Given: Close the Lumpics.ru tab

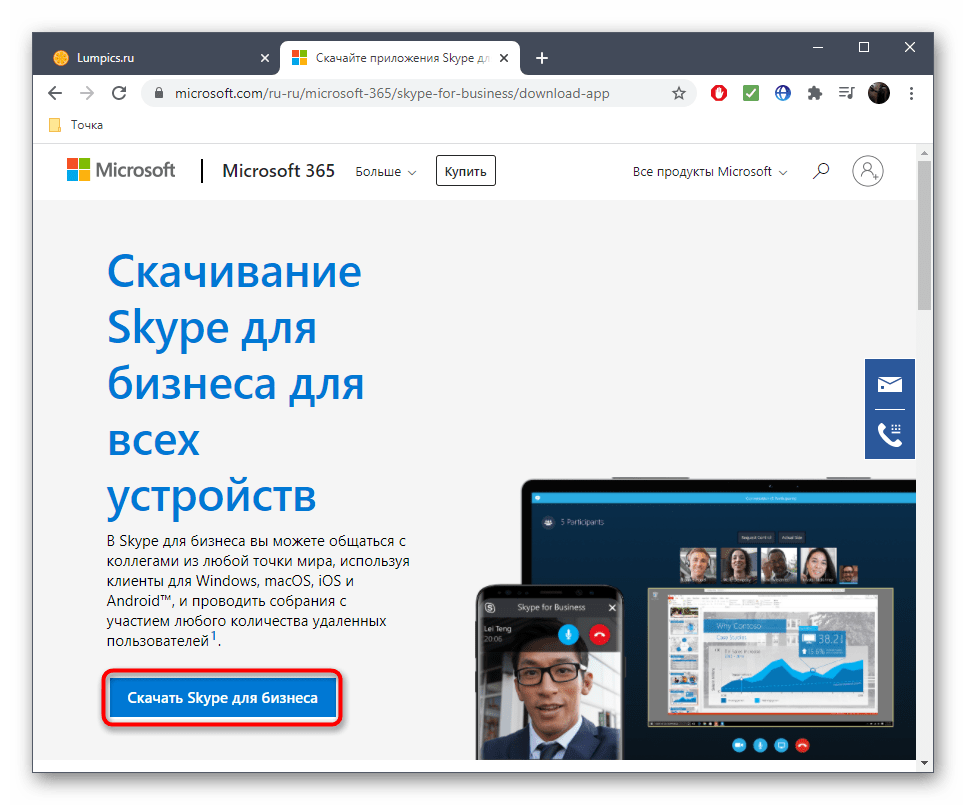Looking at the screenshot, I should 265,58.
